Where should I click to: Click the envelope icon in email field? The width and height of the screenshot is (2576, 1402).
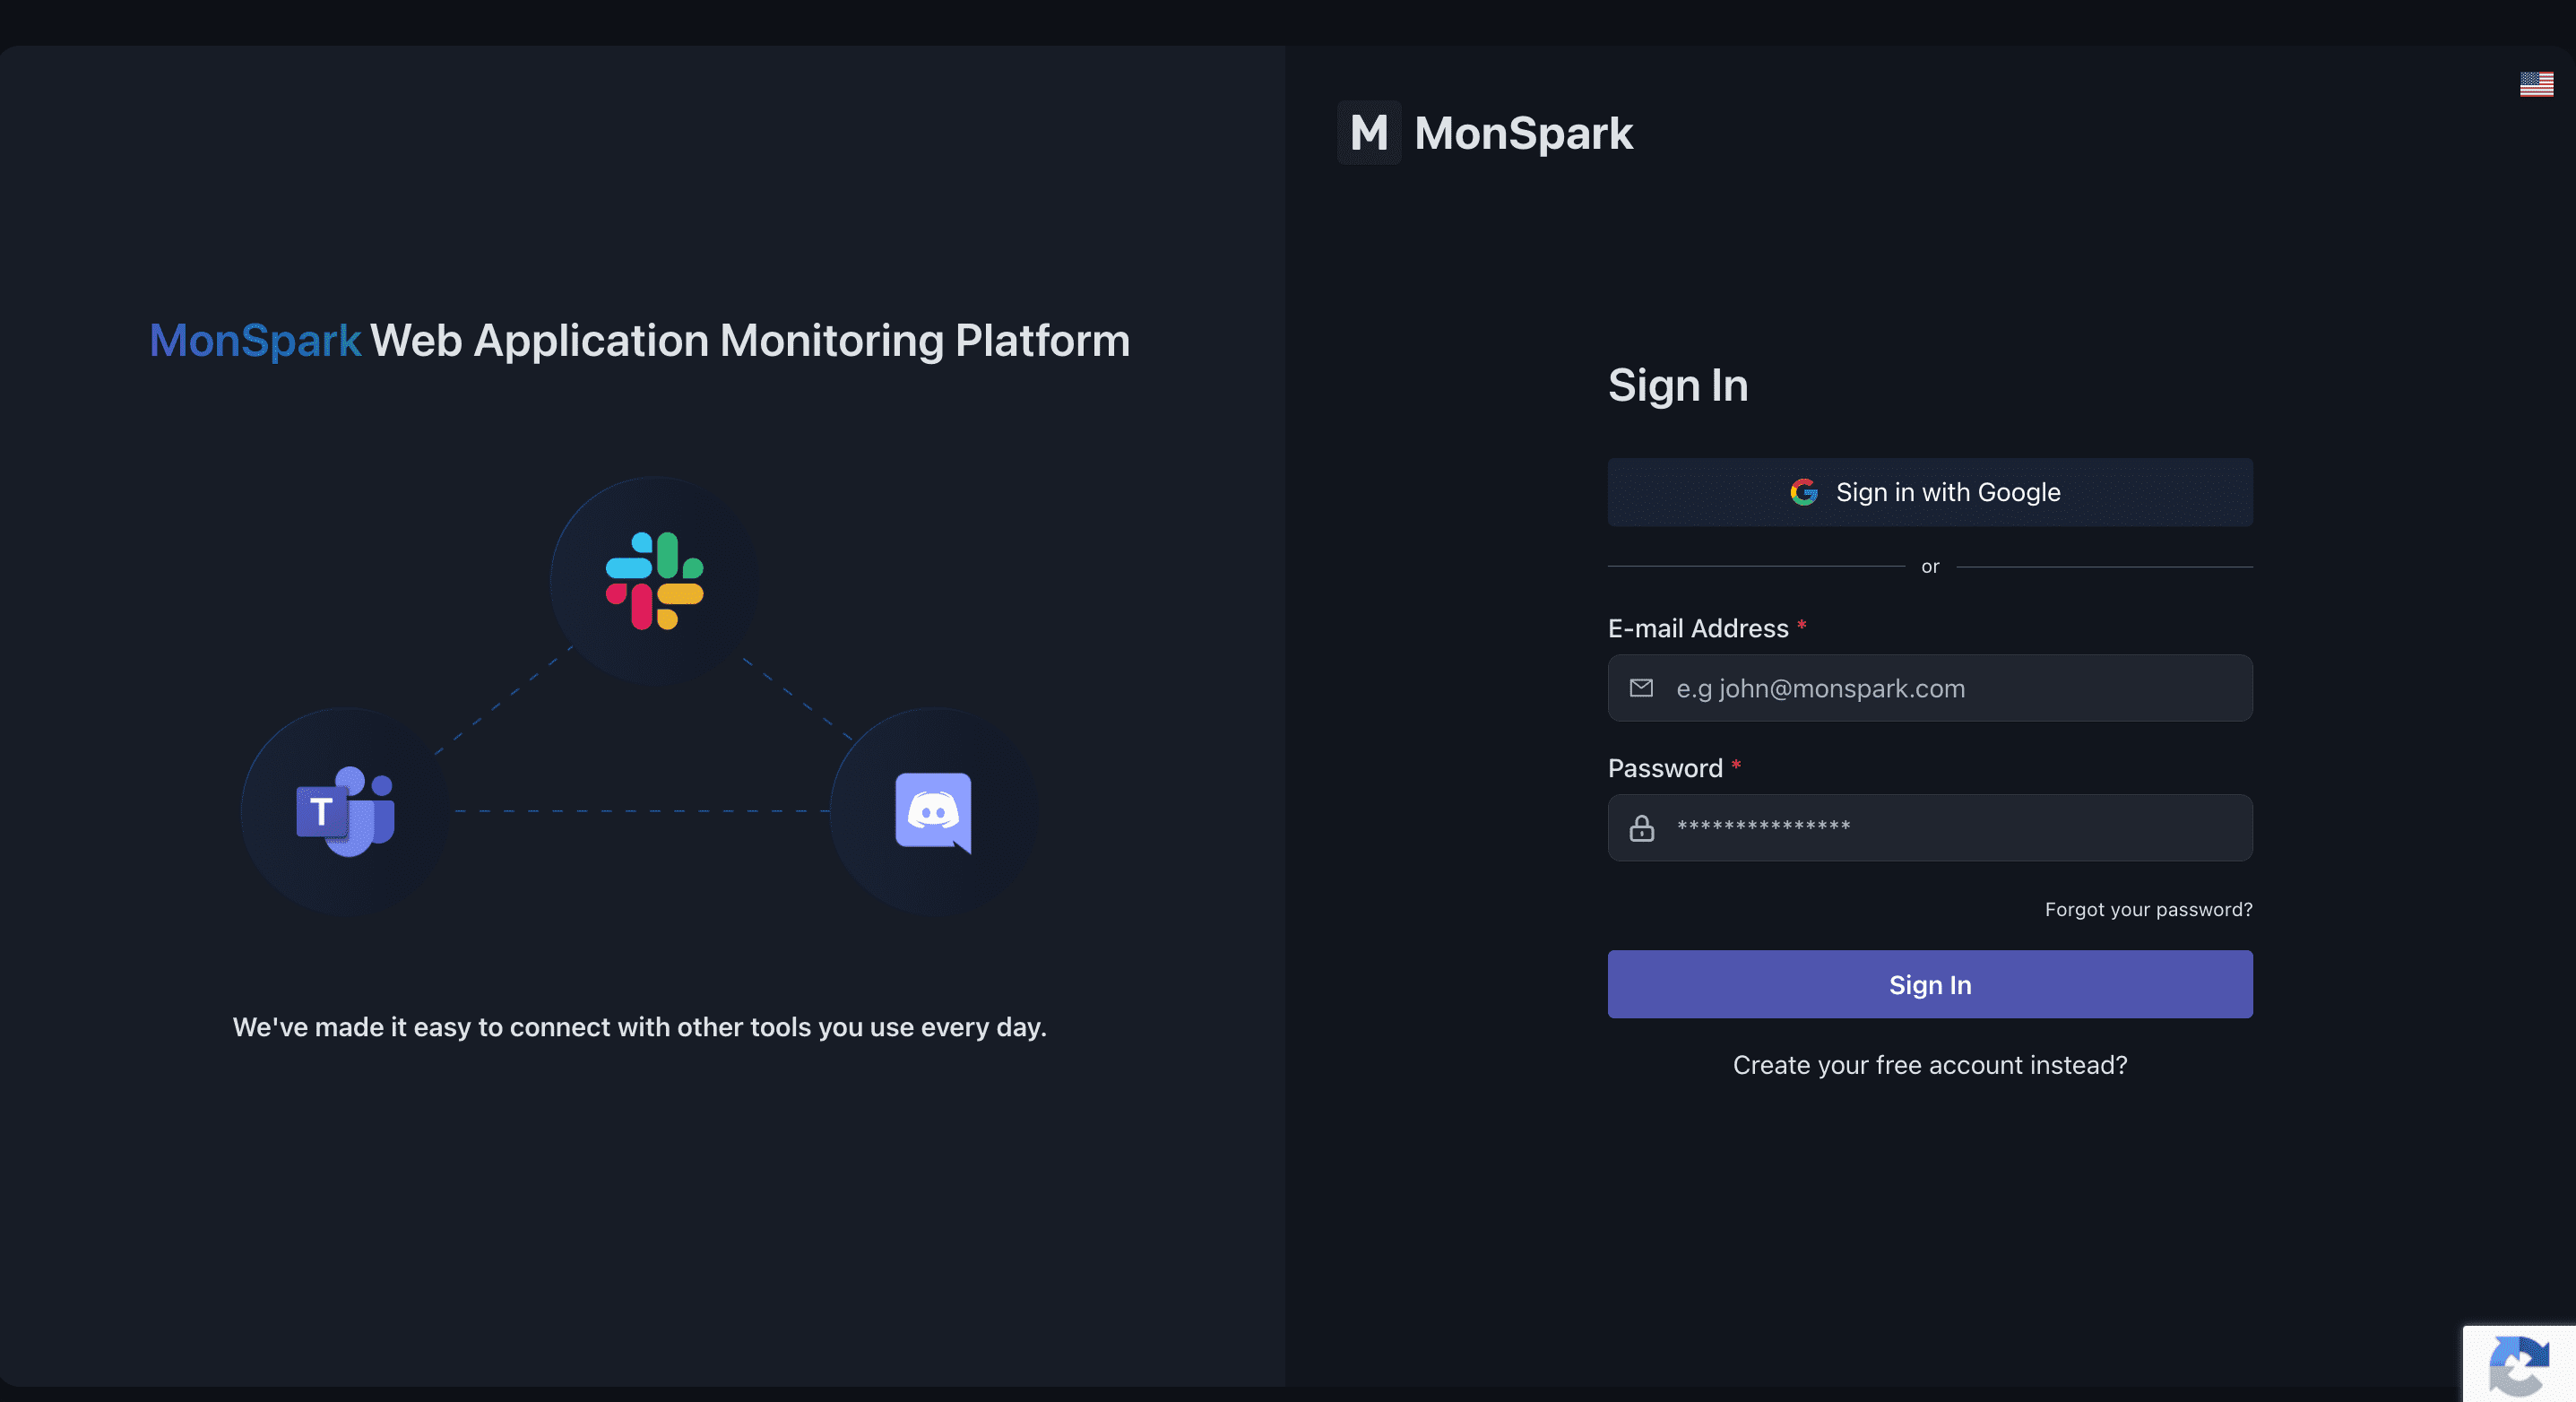pyautogui.click(x=1641, y=688)
